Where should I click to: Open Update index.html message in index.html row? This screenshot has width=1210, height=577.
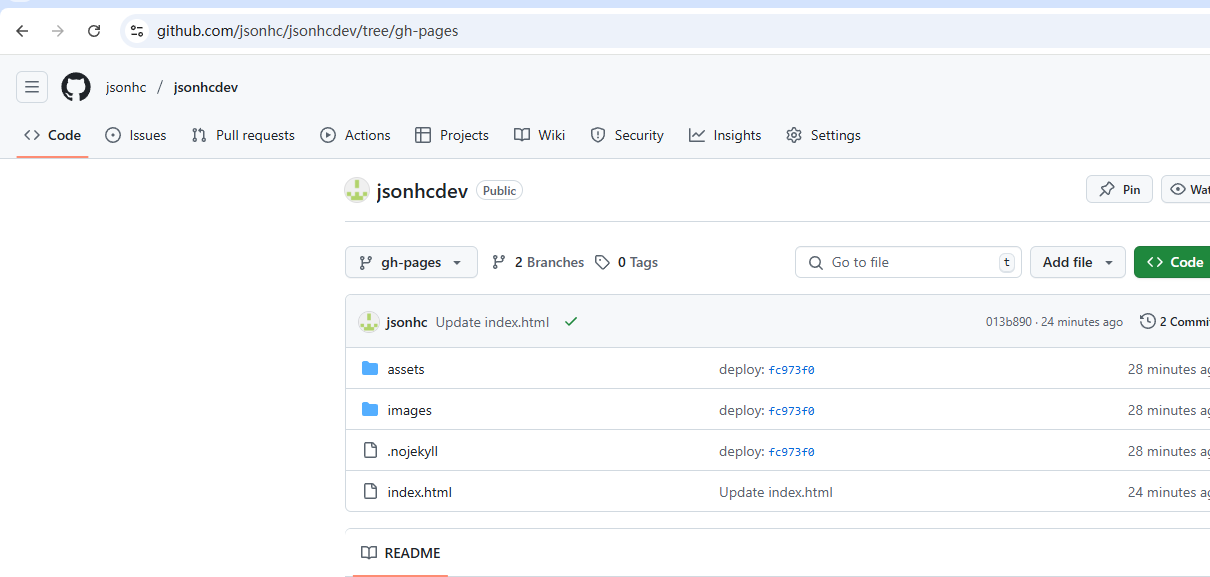776,492
